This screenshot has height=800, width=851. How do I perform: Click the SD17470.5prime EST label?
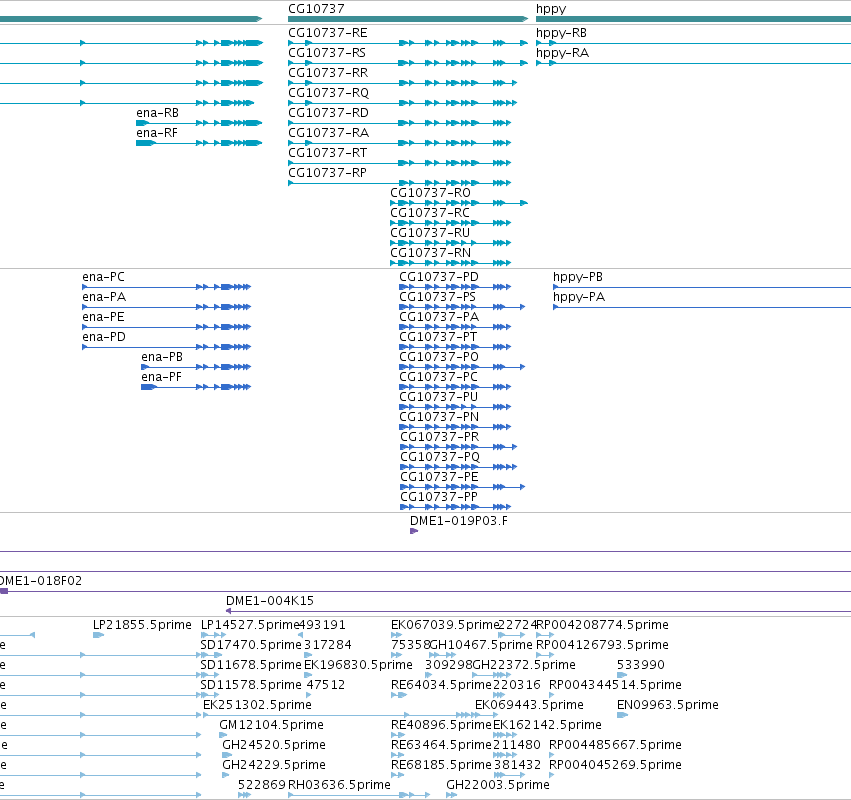(251, 645)
